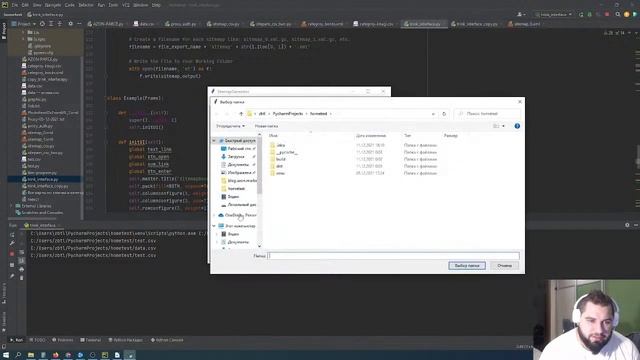Screen dimensions: 640x360
Task: Open the Refactor menu in PyCharm
Action: 86,5
